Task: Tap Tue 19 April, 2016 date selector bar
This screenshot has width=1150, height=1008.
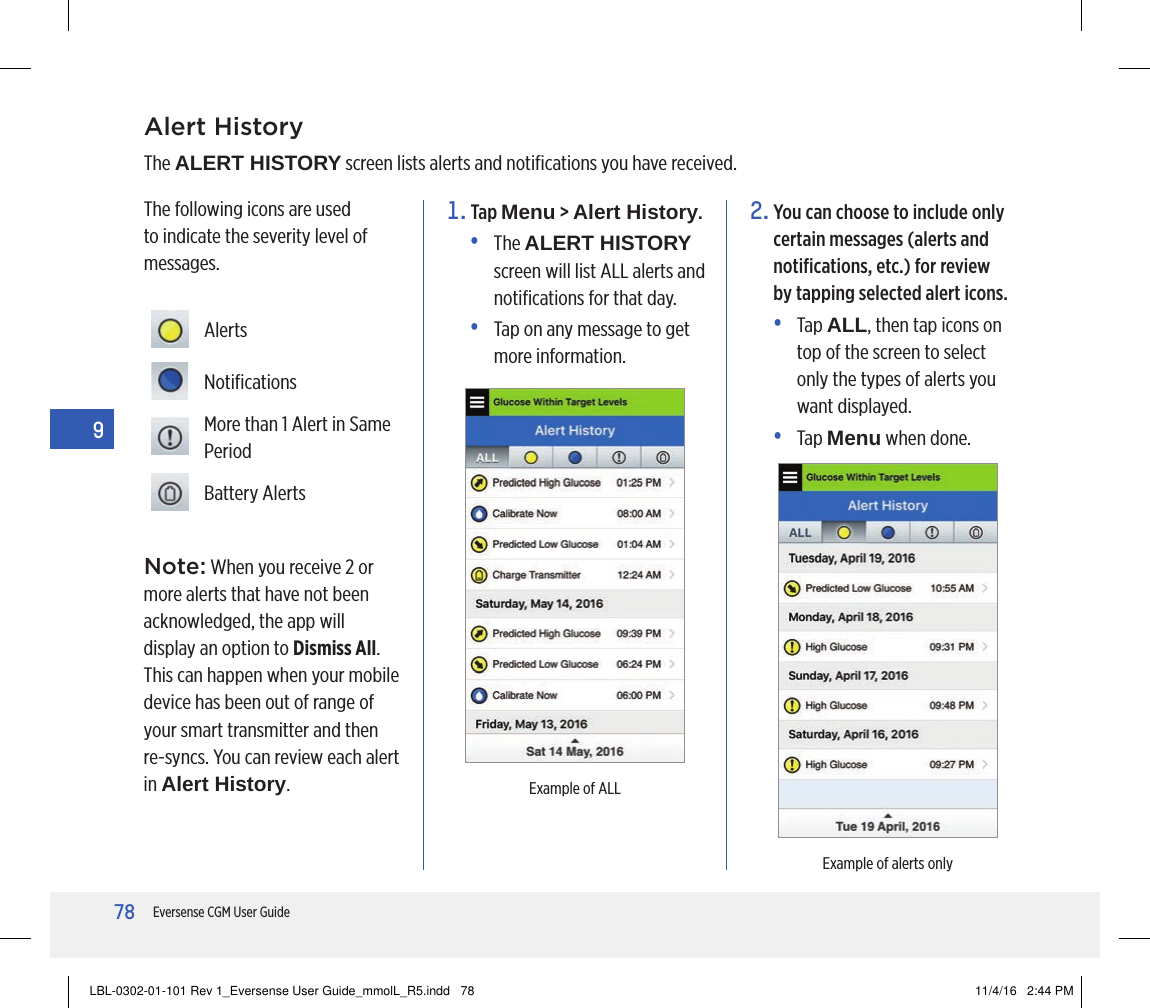Action: (x=888, y=824)
